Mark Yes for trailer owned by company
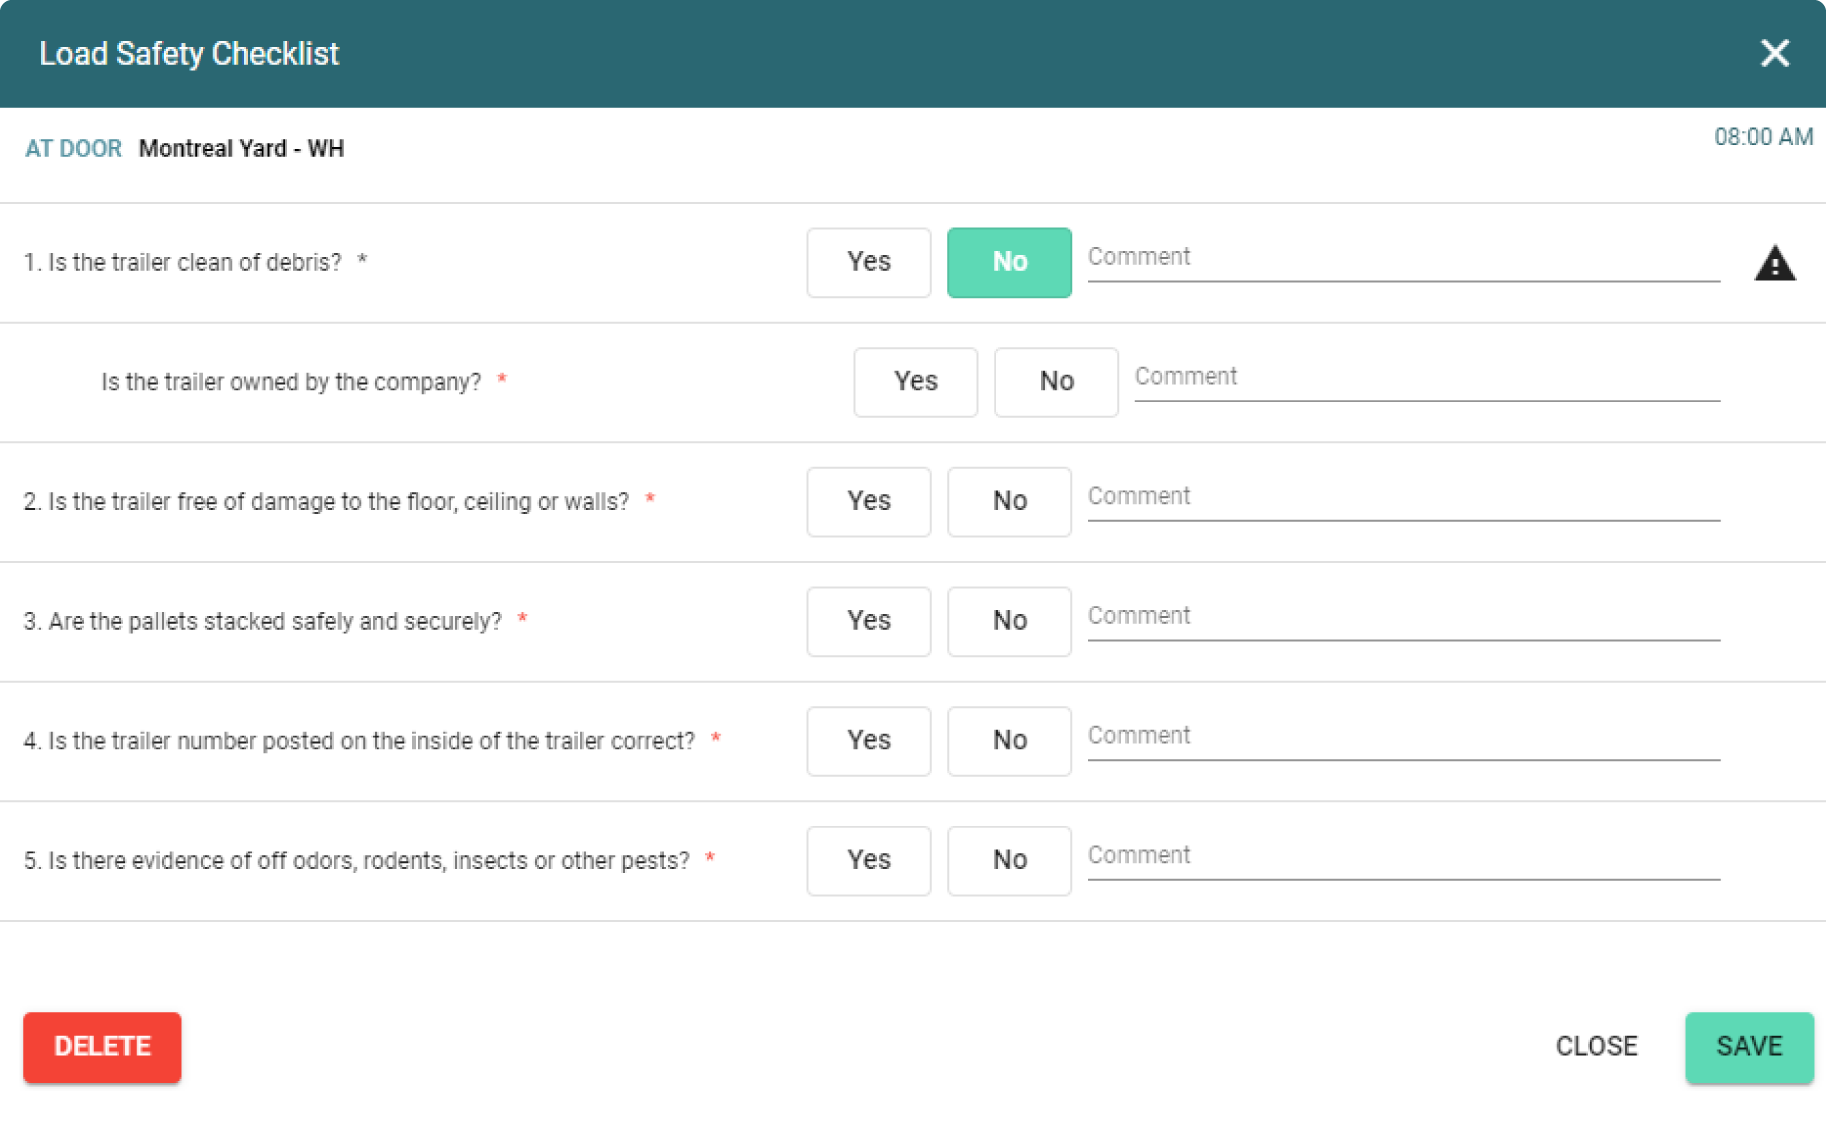Image resolution: width=1826 pixels, height=1126 pixels. coord(915,382)
